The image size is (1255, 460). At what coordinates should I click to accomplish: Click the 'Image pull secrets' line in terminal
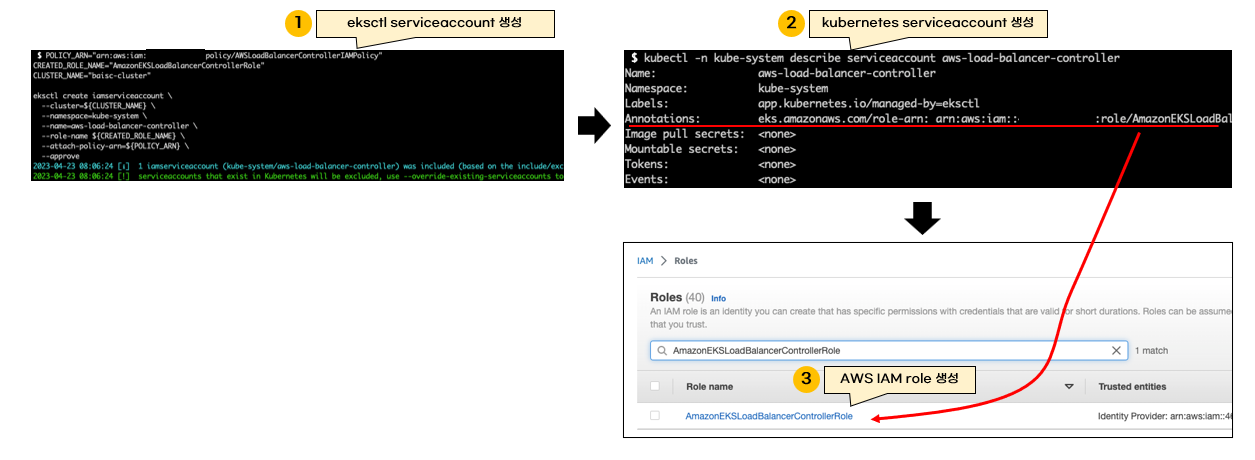point(710,134)
